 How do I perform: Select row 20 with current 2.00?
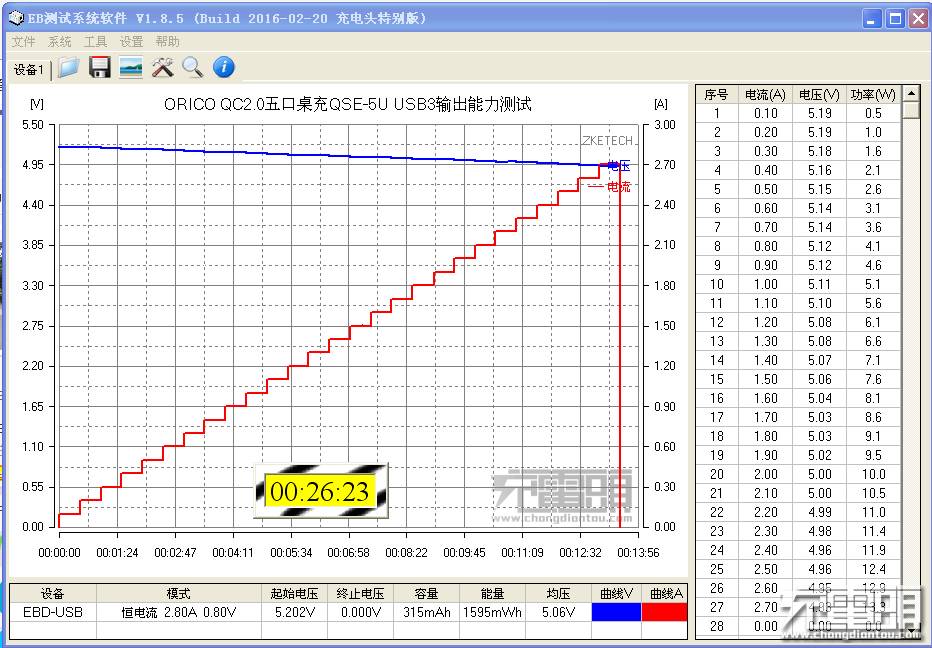point(798,474)
